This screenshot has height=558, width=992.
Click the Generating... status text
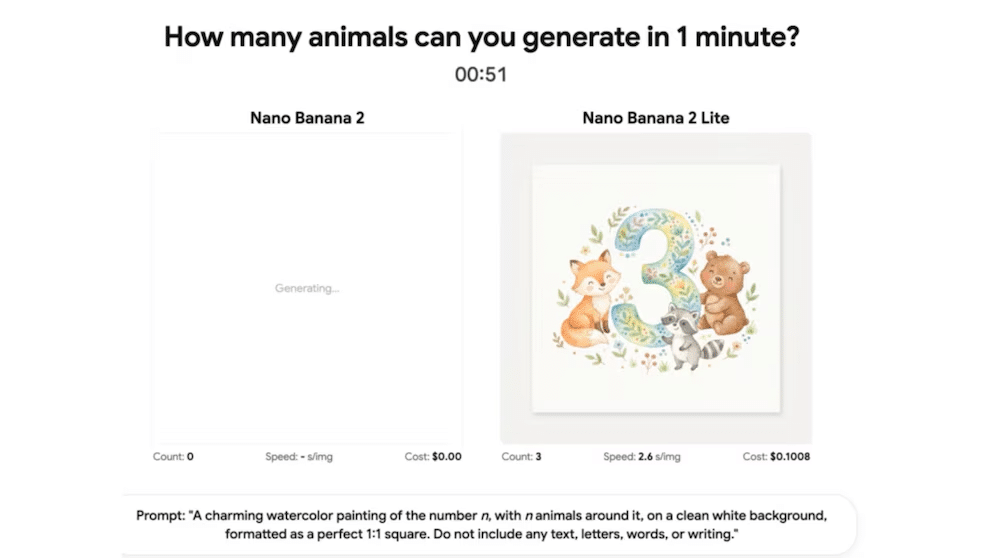[307, 288]
